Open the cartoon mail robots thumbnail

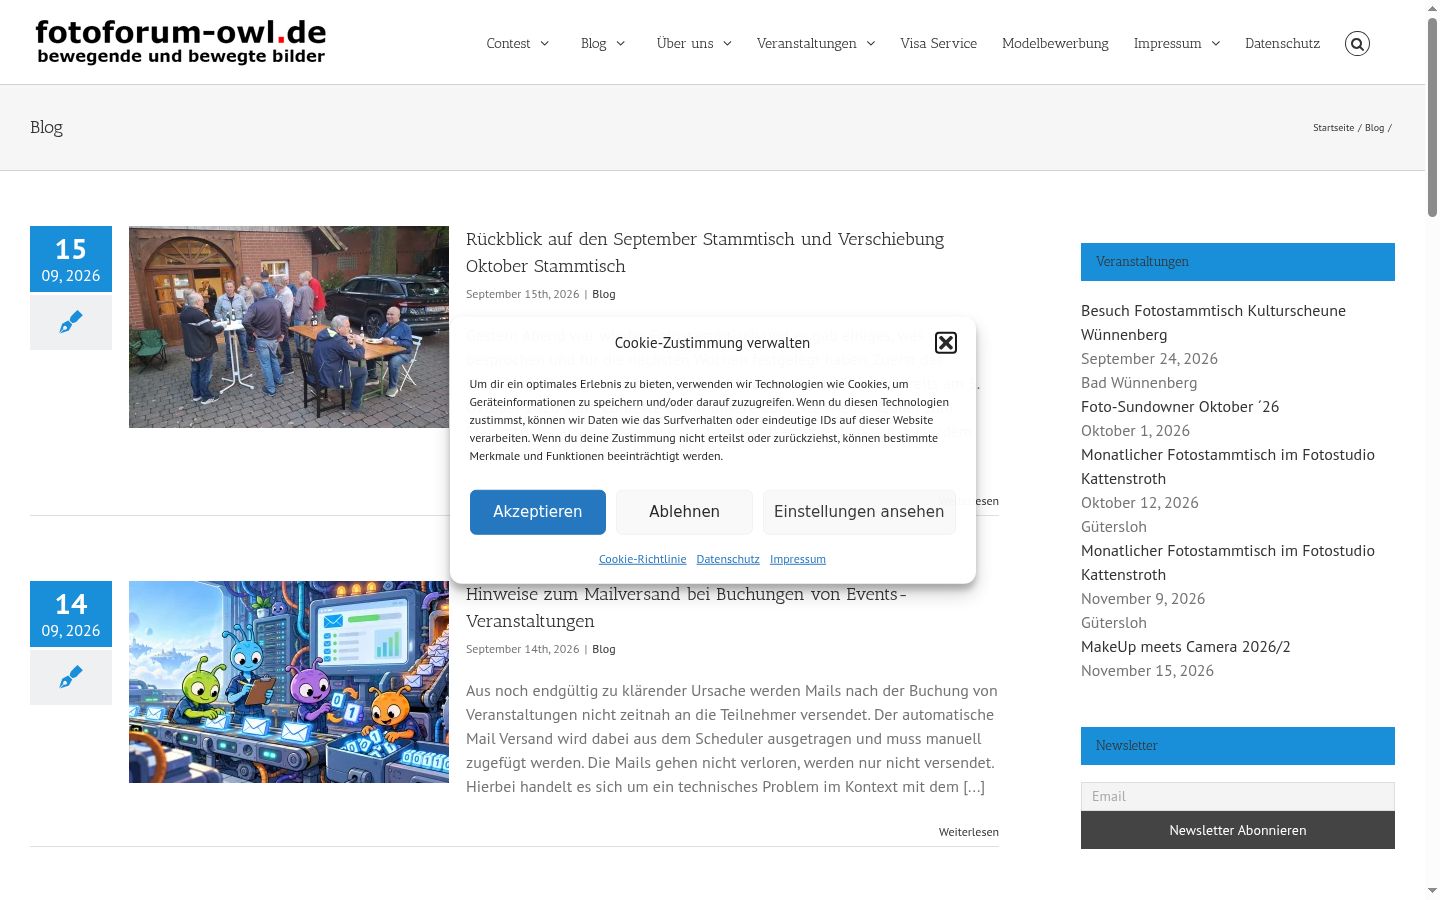tap(289, 682)
